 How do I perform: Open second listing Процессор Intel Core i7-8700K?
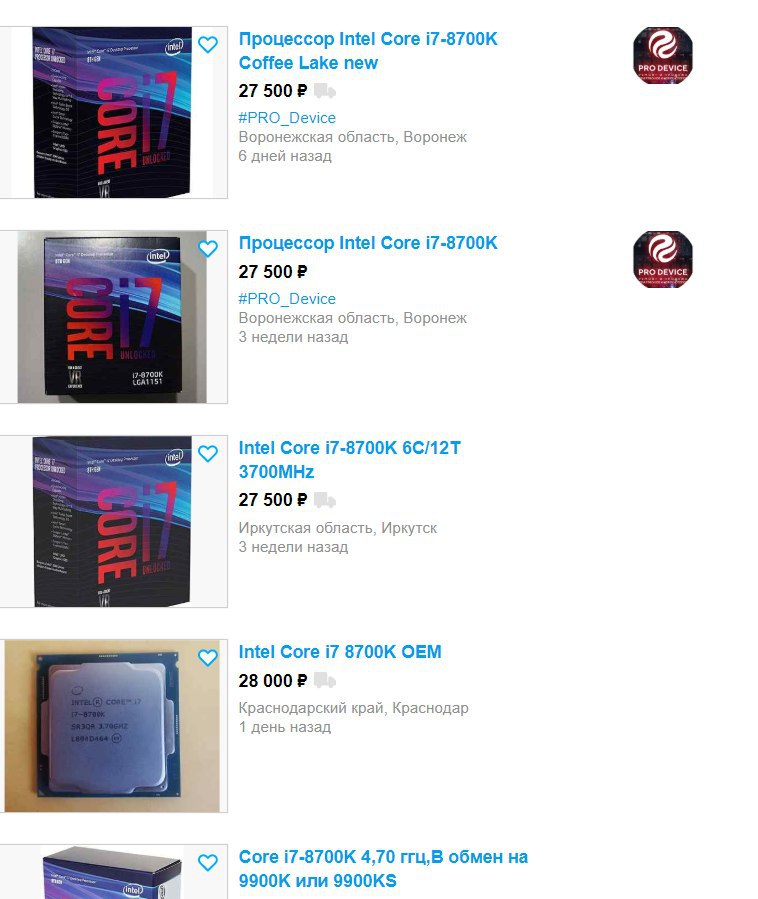[x=368, y=243]
